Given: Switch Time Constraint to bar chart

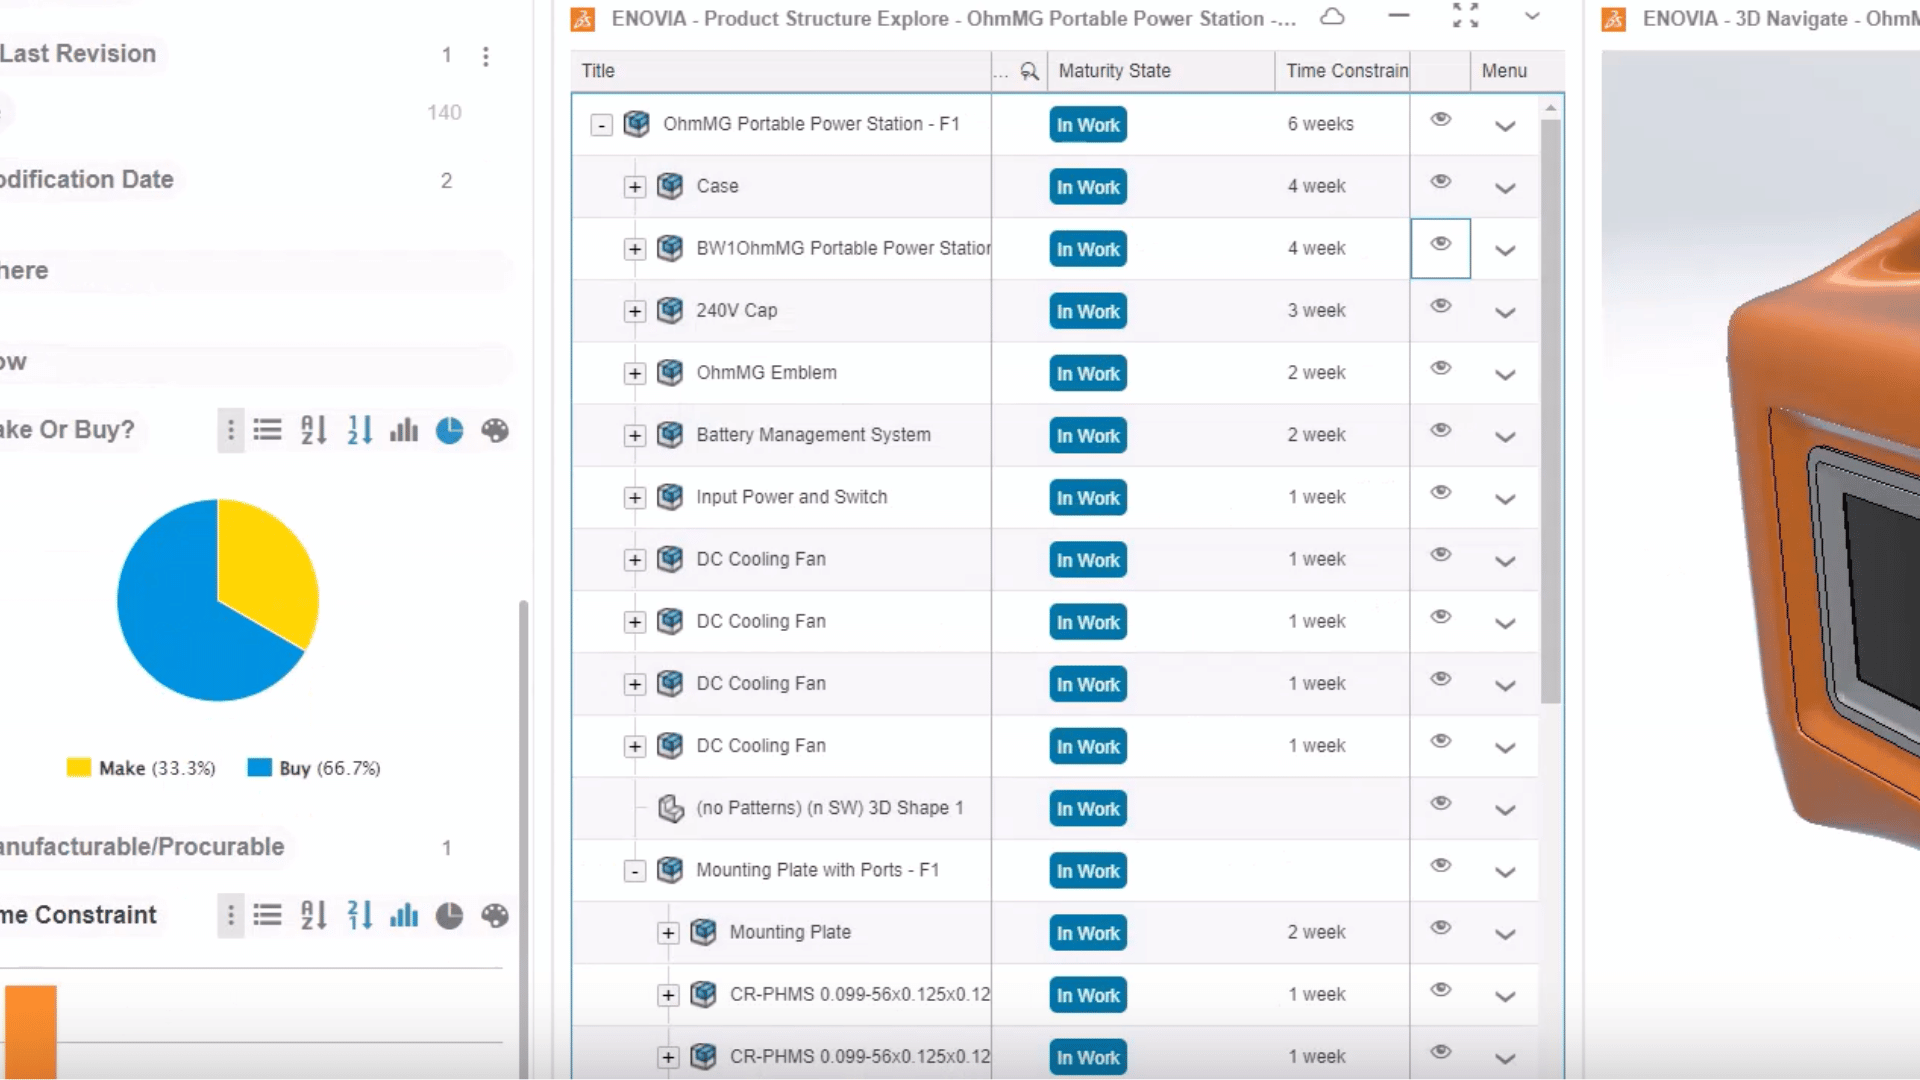Looking at the screenshot, I should (x=404, y=915).
